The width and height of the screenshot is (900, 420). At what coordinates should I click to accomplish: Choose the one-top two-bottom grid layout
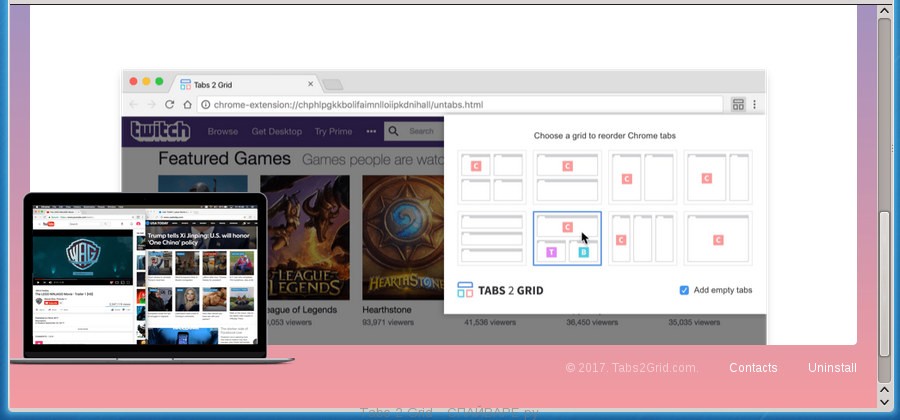coord(567,238)
